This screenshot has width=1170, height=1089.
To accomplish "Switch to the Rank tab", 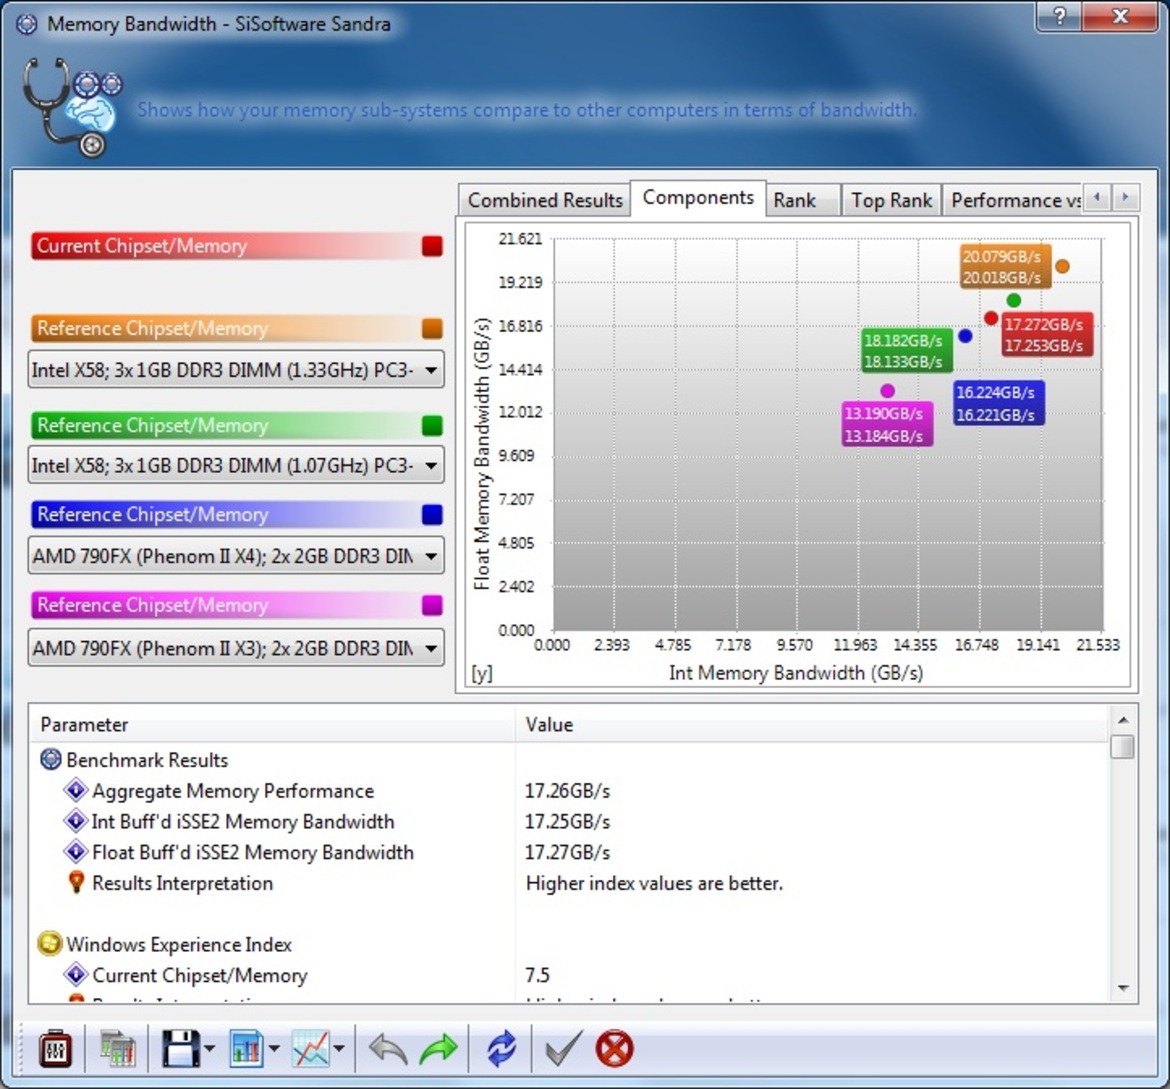I will [803, 200].
